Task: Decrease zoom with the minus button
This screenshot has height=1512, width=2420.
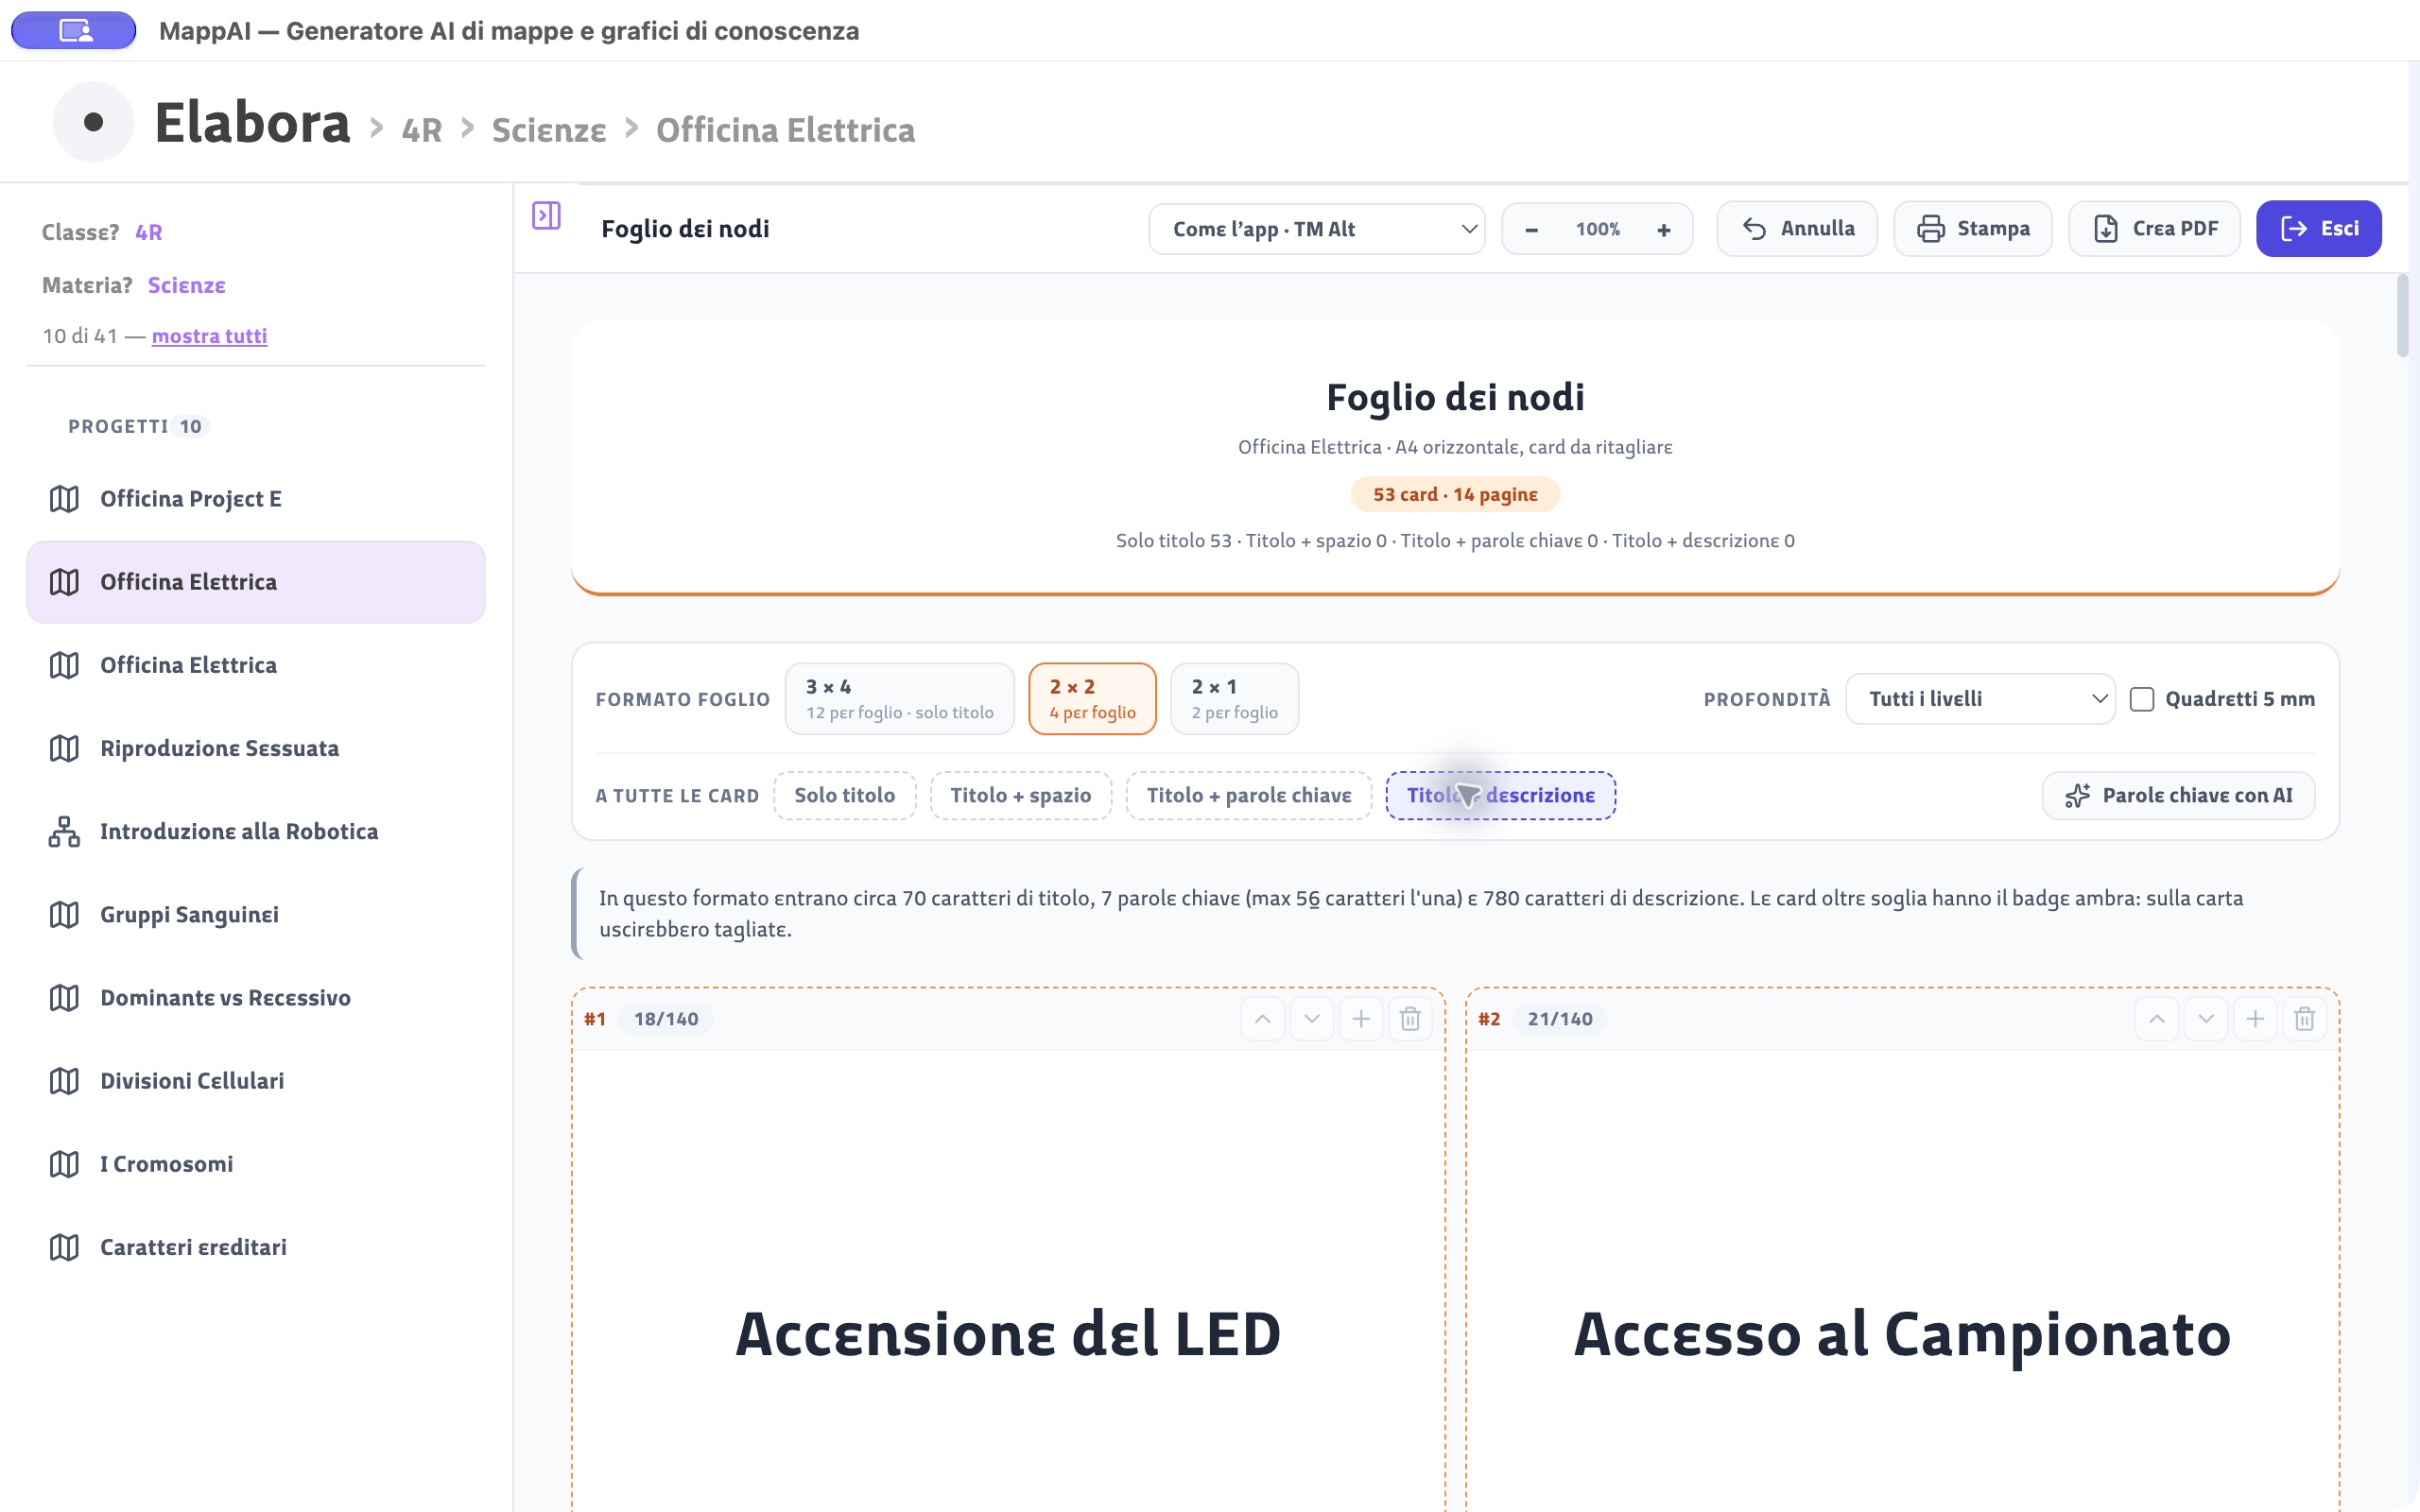Action: [1531, 229]
